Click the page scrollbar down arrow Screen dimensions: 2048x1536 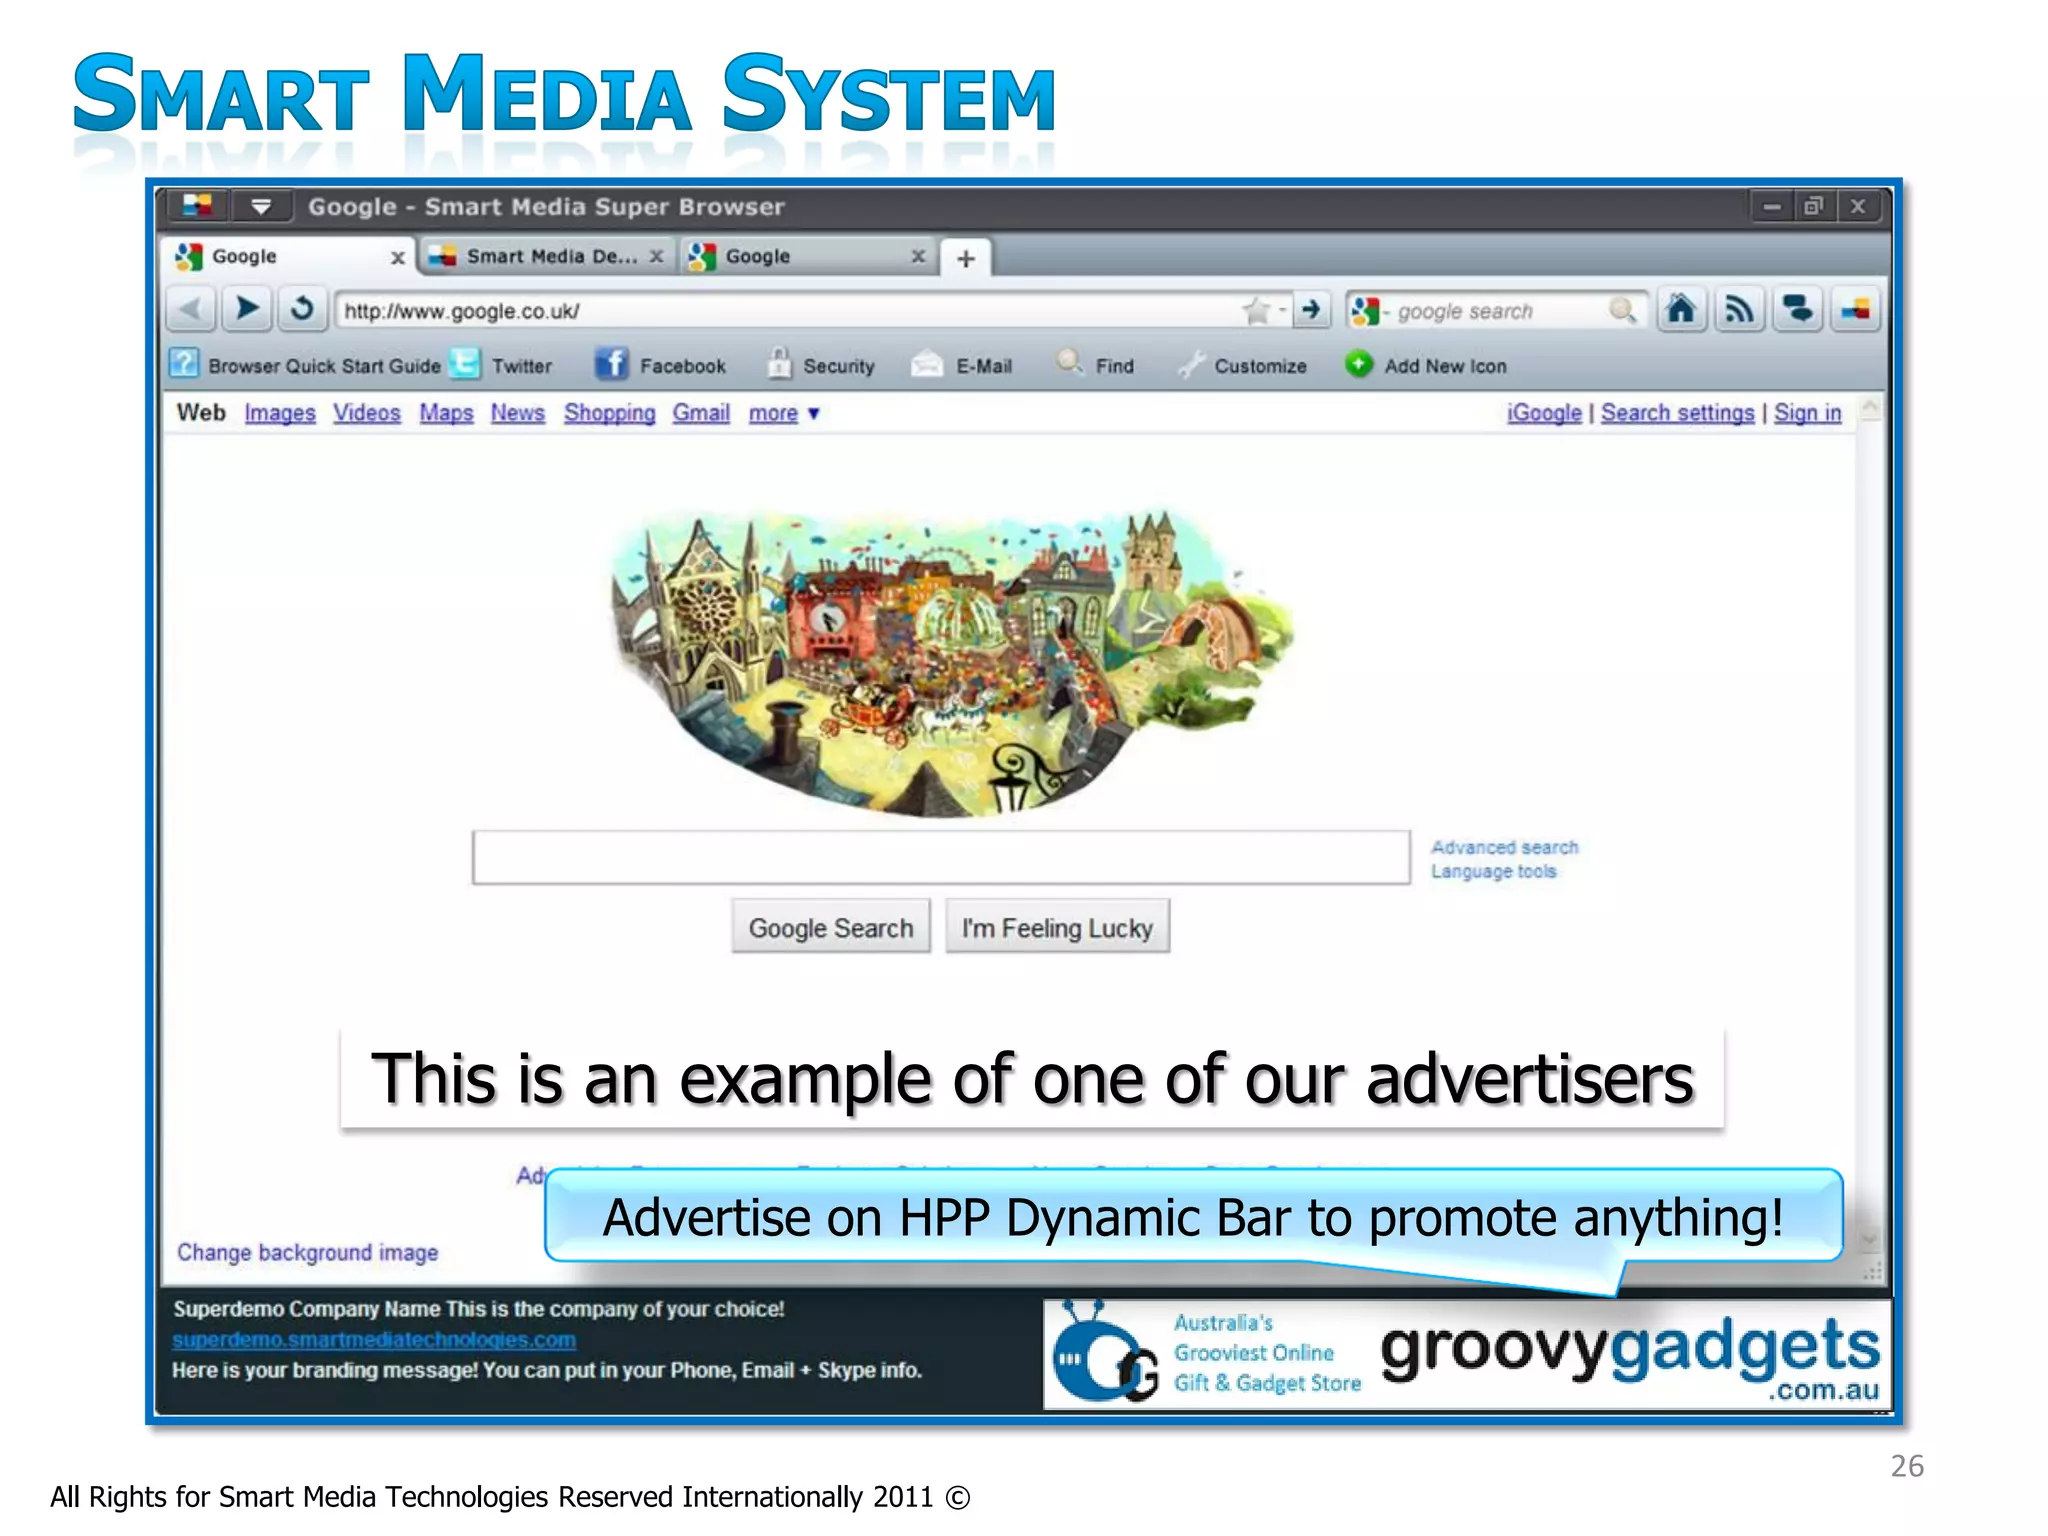point(1869,1240)
